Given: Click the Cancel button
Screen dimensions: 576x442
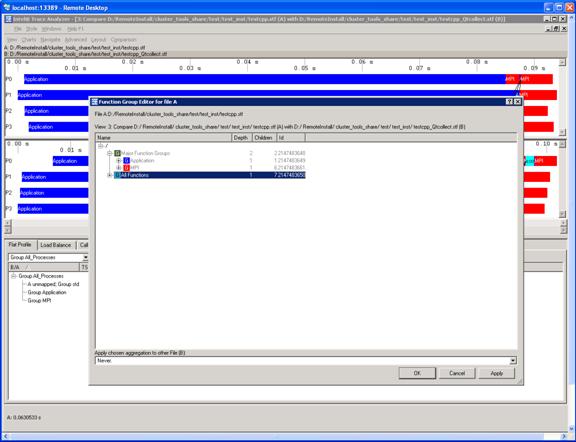Looking at the screenshot, I should (457, 373).
